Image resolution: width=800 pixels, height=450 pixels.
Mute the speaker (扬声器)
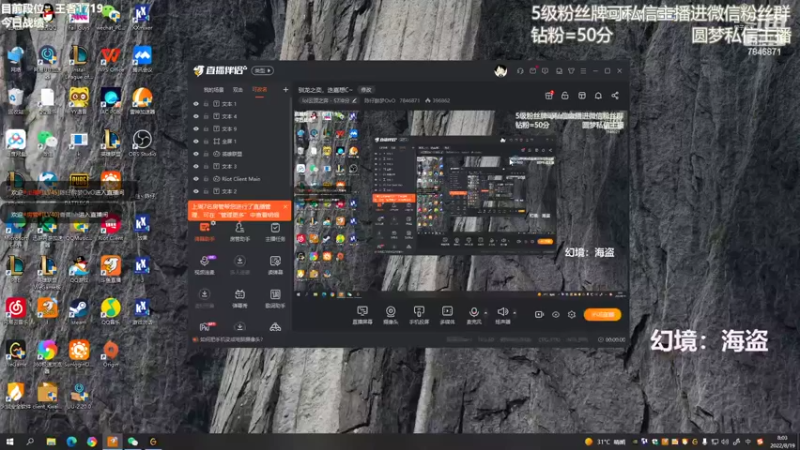[503, 315]
